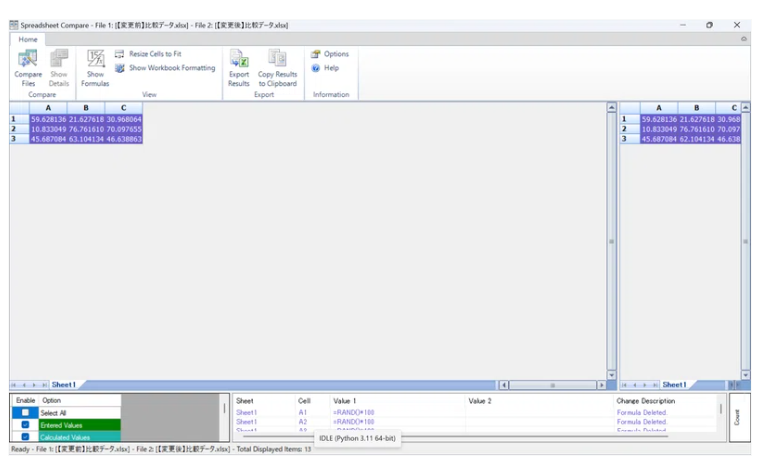Screen dimensions: 767x458
Task: Click right pane scroll down arrow
Action: coord(745,375)
